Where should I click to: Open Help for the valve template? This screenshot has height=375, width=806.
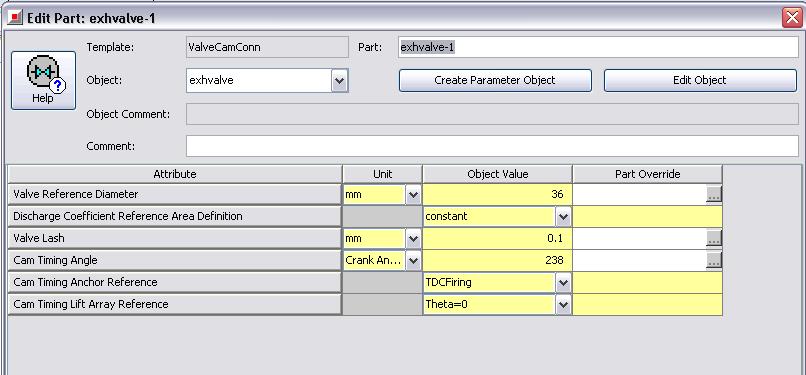(43, 80)
